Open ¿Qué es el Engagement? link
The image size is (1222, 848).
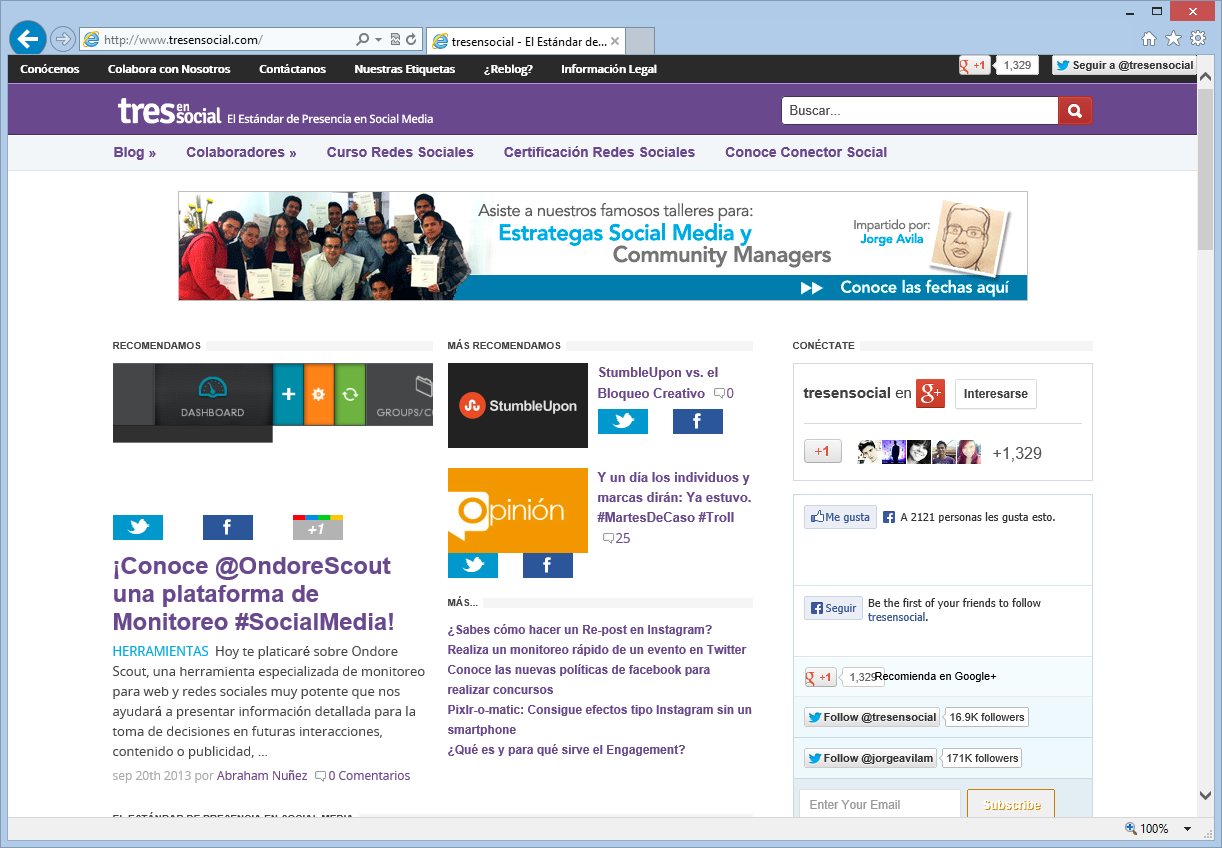[567, 749]
